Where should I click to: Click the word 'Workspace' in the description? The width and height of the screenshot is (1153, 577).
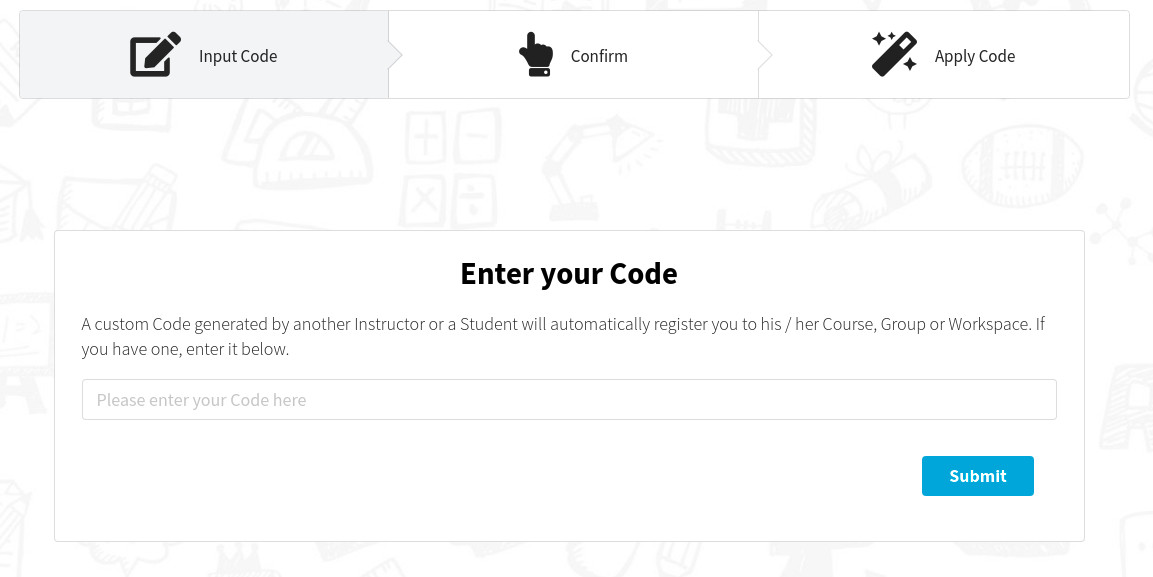[990, 324]
